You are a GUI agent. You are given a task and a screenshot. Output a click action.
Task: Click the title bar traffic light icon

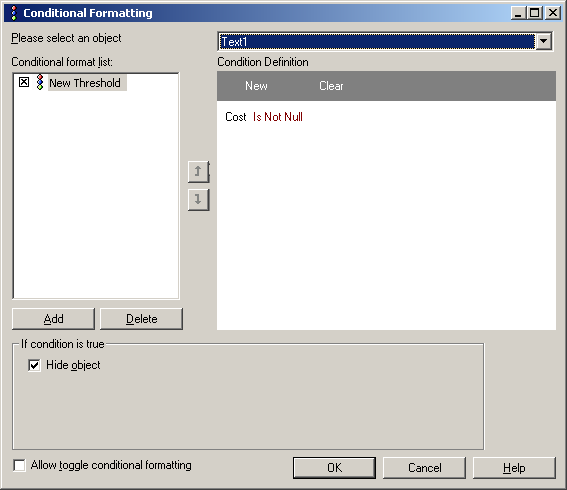(x=14, y=13)
